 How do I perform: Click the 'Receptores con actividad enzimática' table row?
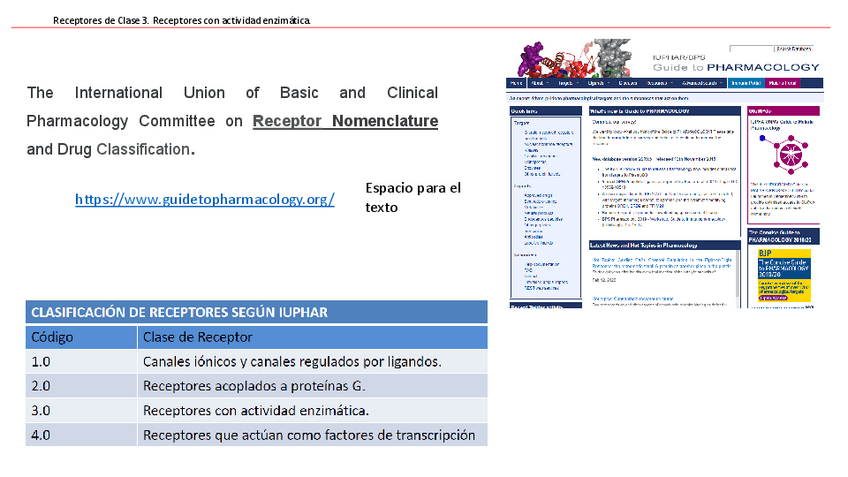click(257, 411)
